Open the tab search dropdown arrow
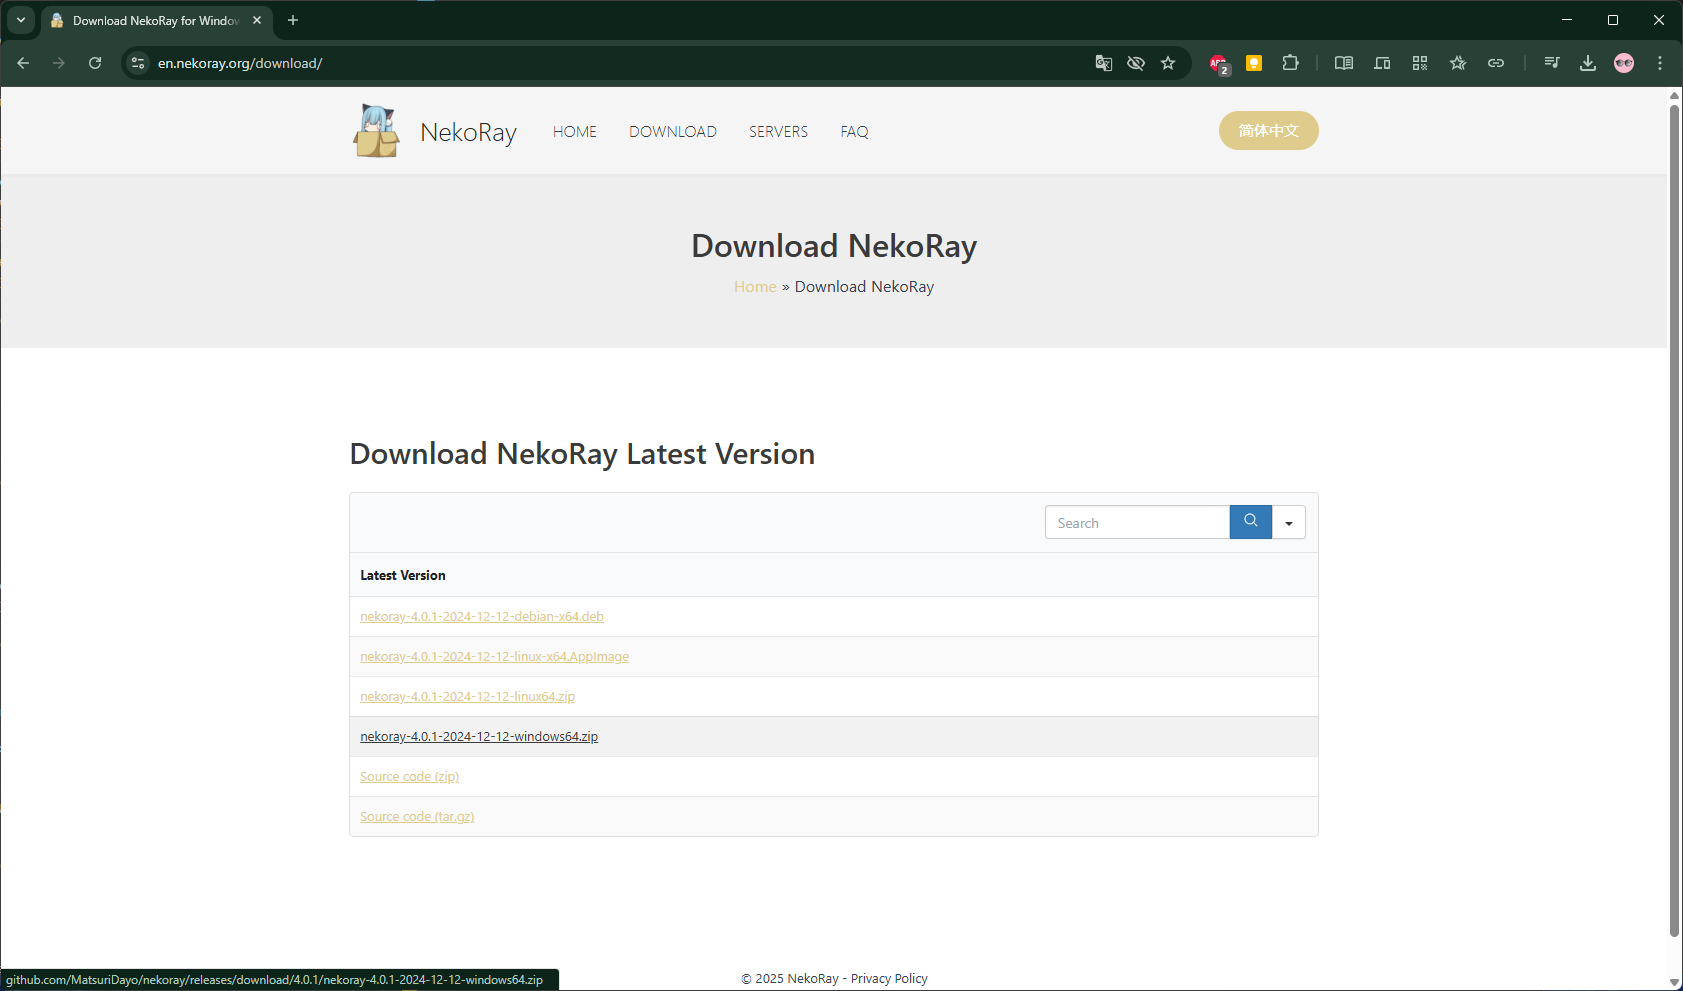Viewport: 1683px width, 991px height. [x=20, y=20]
